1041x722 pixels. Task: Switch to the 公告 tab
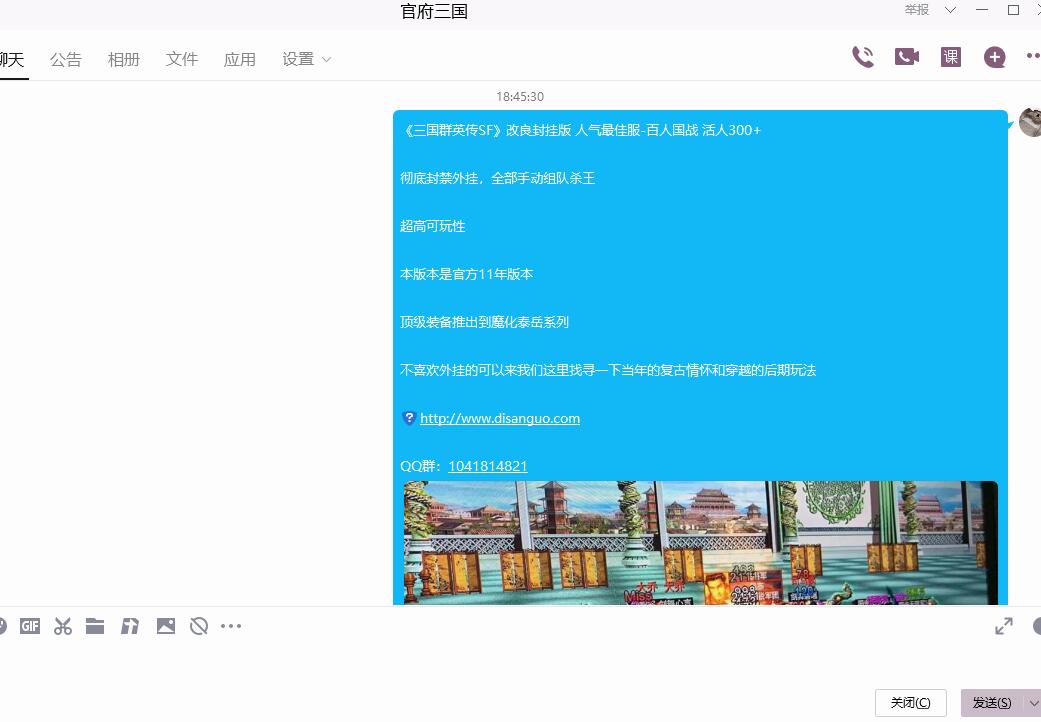pyautogui.click(x=66, y=60)
